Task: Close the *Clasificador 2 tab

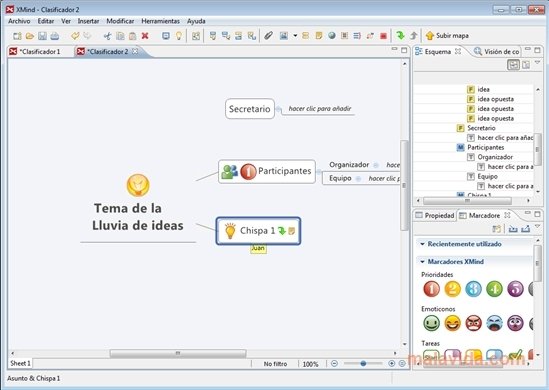Action: coord(135,51)
